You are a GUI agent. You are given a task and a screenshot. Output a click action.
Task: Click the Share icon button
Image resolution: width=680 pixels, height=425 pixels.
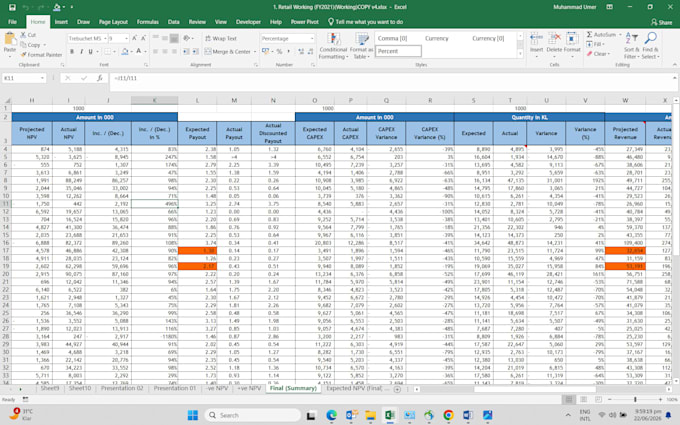[x=661, y=22]
